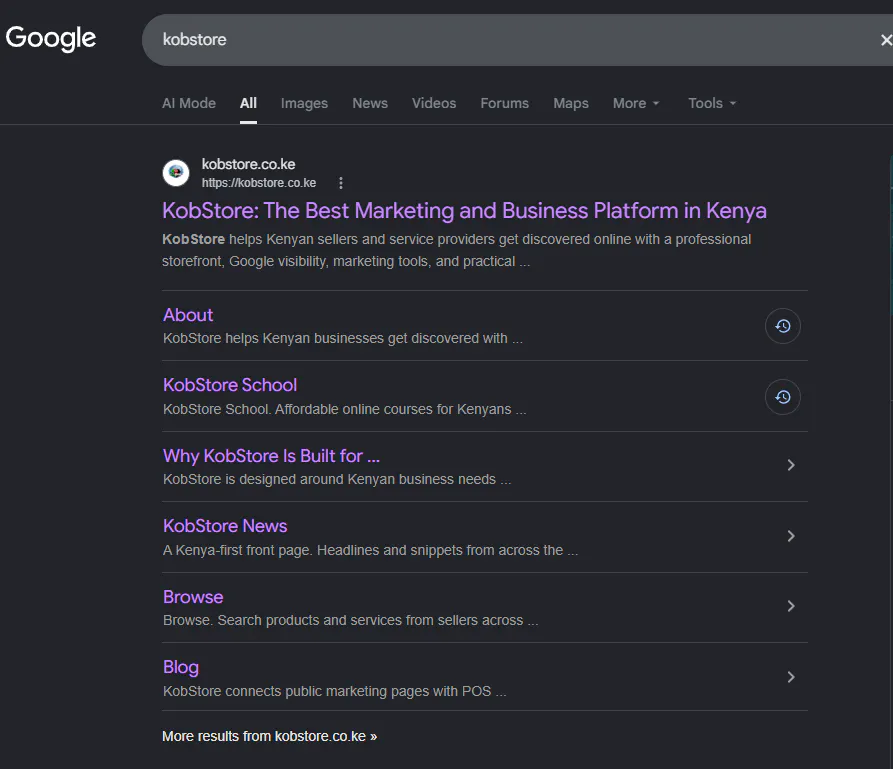Viewport: 893px width, 769px height.
Task: Open the More dropdown in search tabs
Action: (x=636, y=103)
